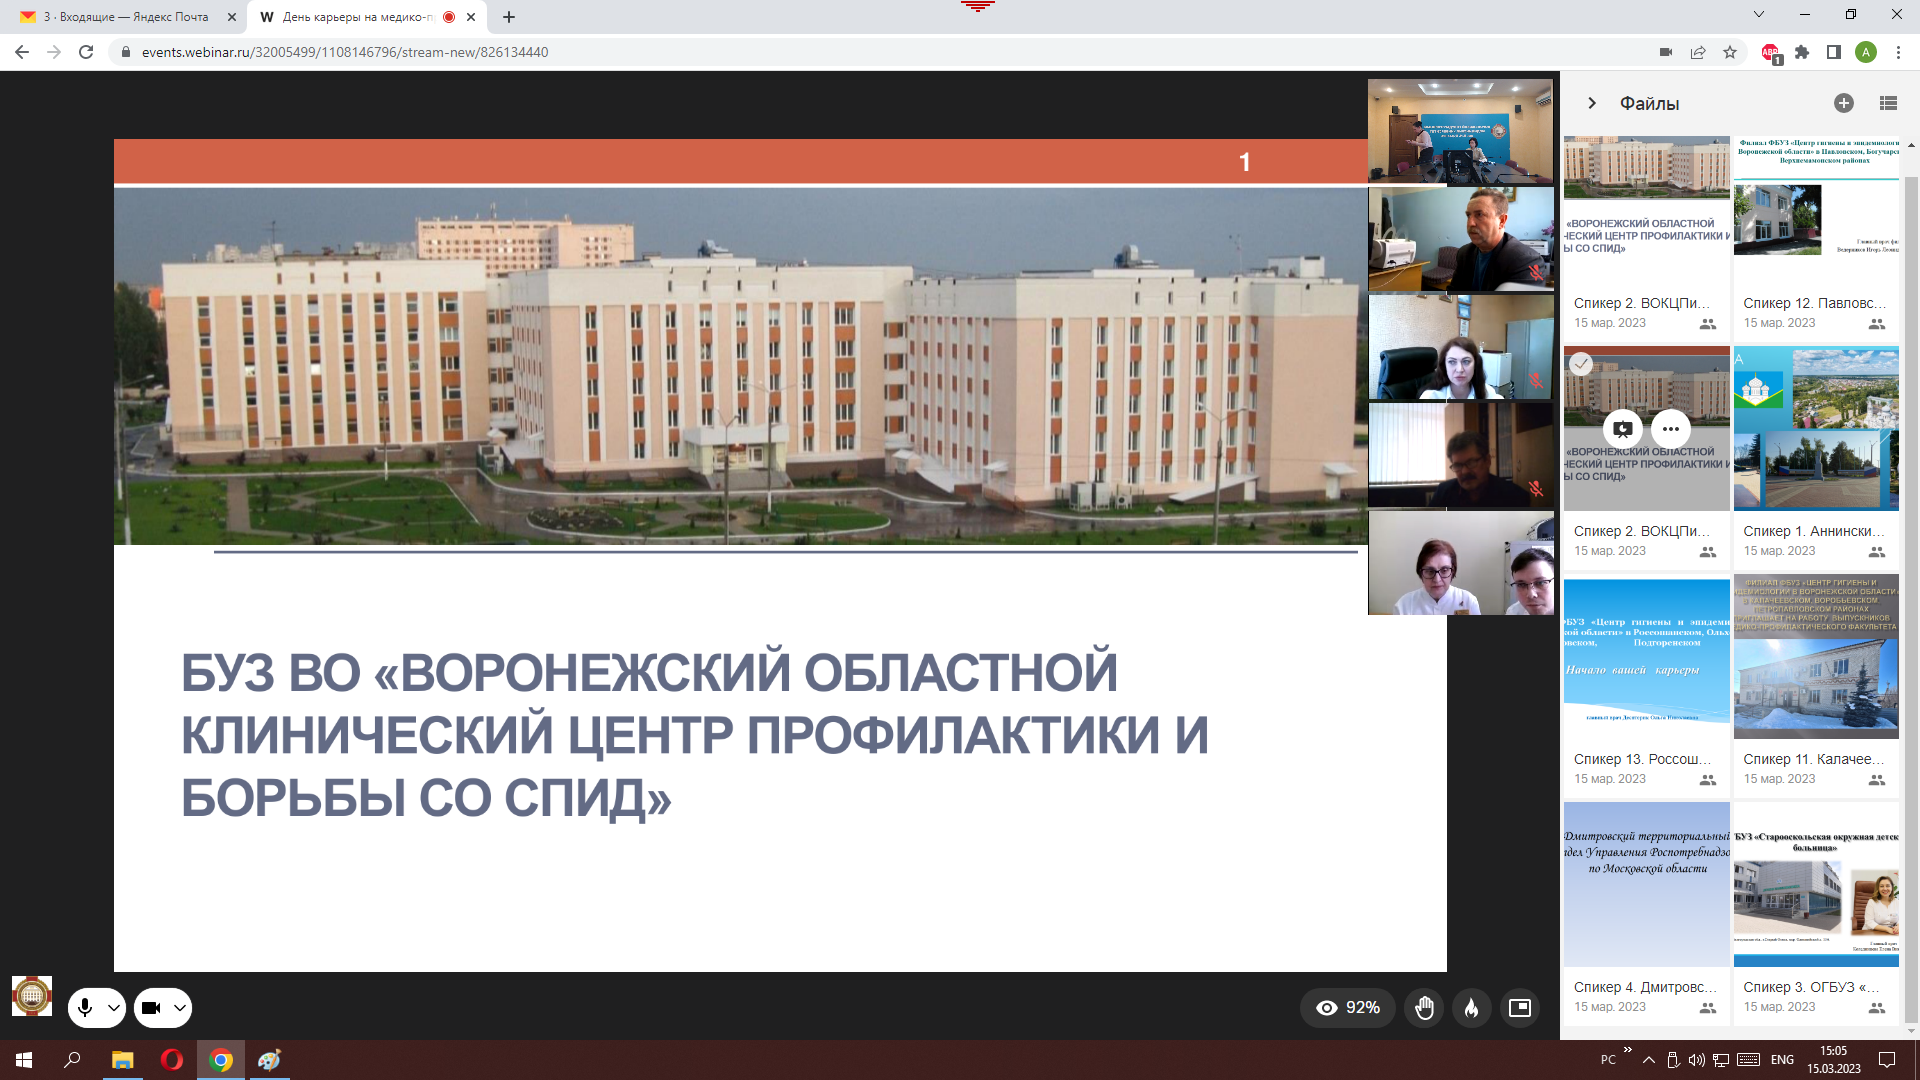Bookmark this page with star icon

click(1730, 52)
